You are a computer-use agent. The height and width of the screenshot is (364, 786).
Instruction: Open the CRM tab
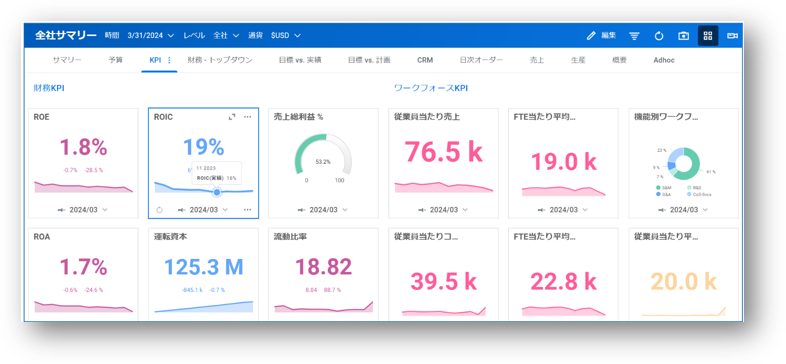coord(425,60)
